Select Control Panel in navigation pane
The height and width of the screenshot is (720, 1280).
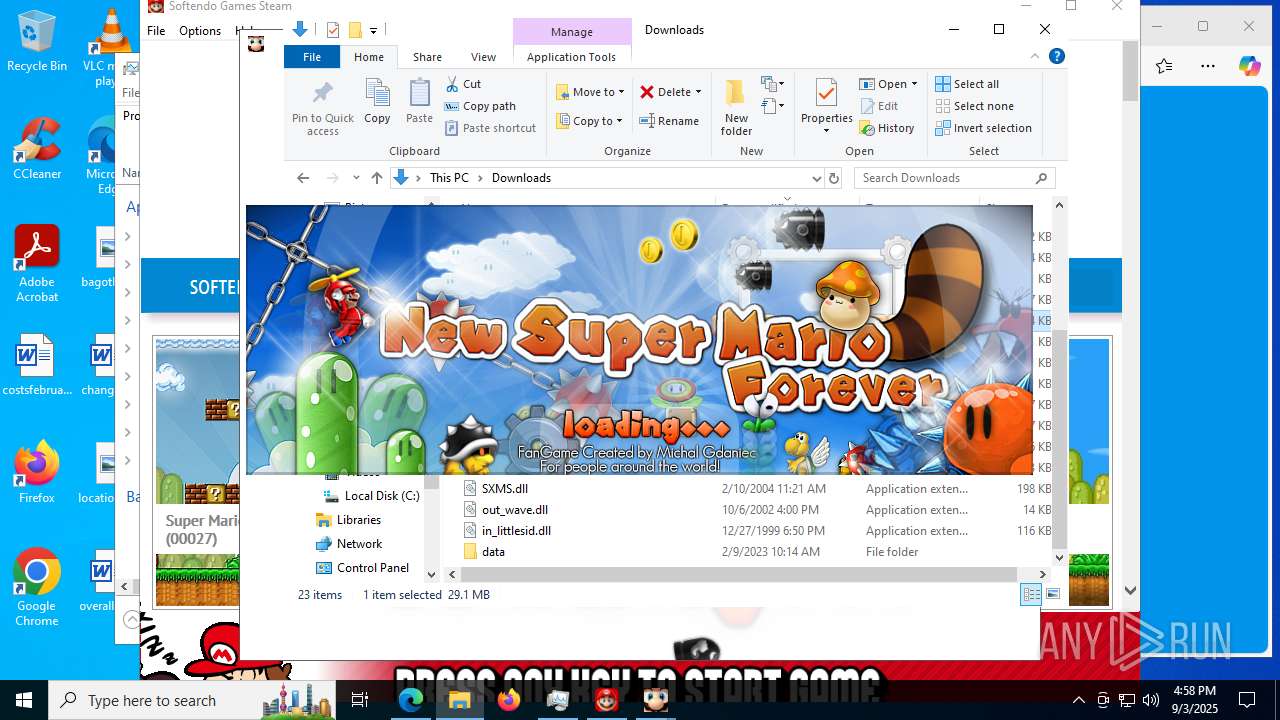372,568
